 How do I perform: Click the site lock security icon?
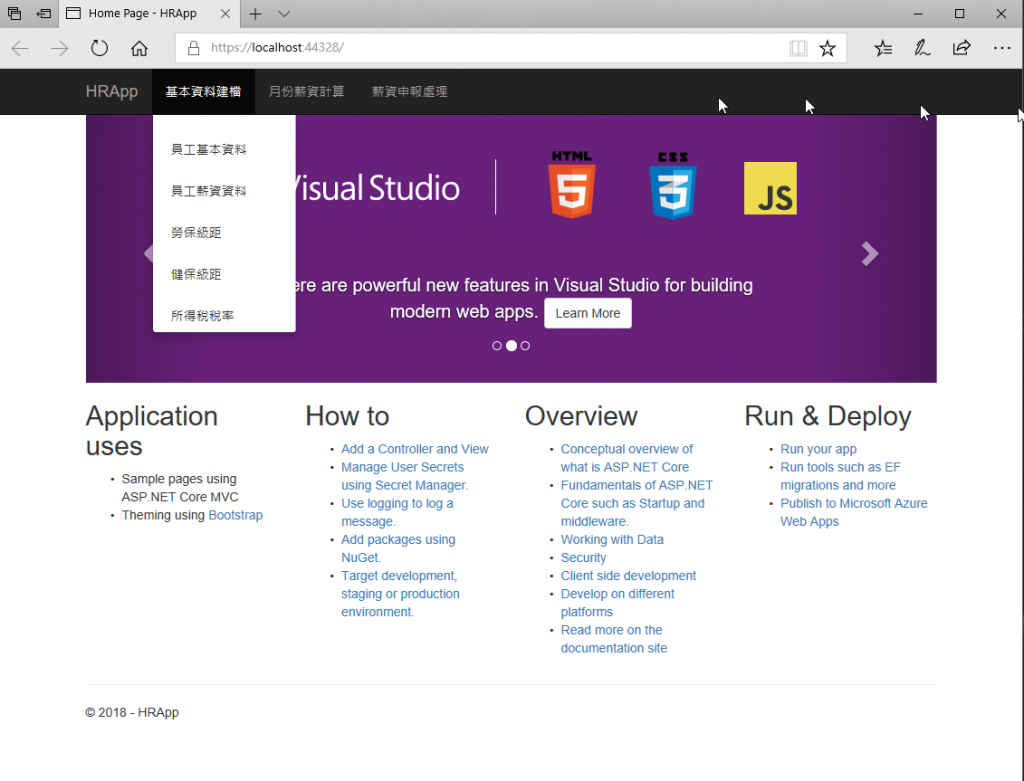[x=193, y=48]
